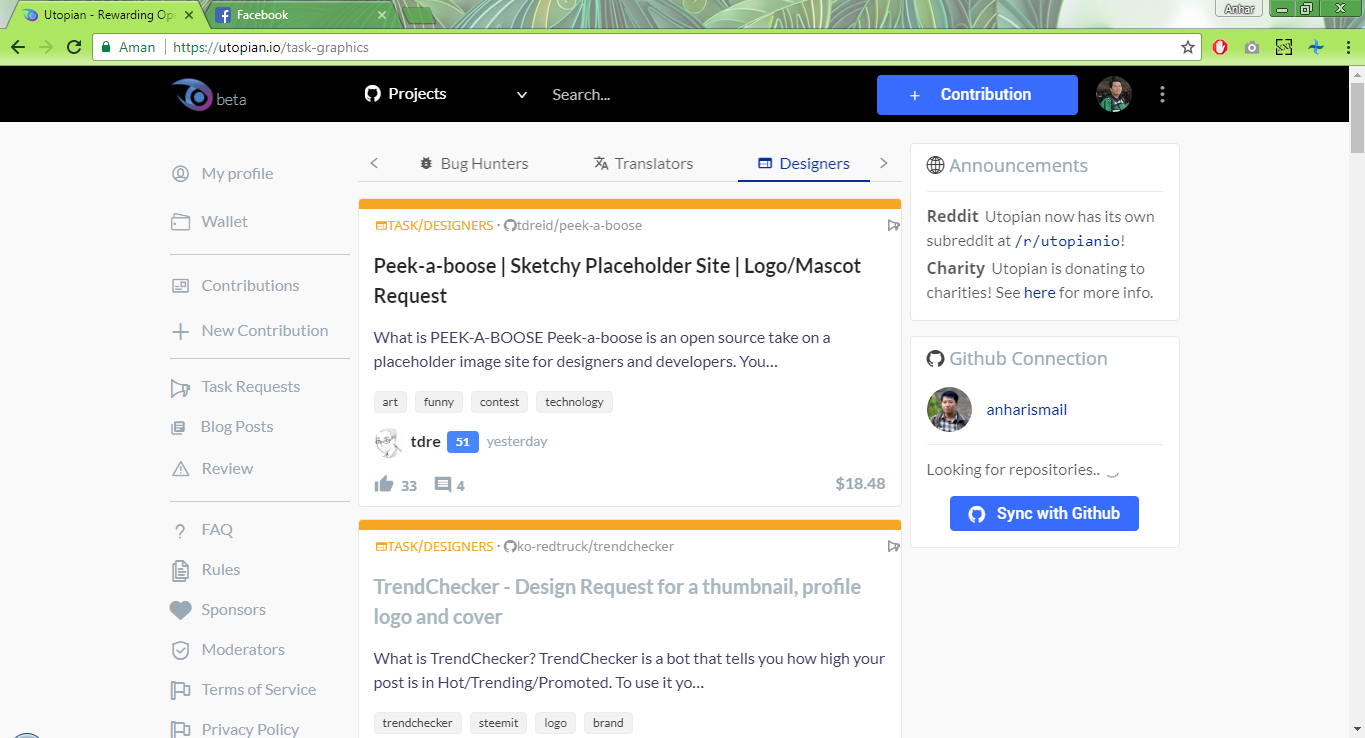1365x738 pixels.
Task: Bookmark this page with the star icon
Action: tap(1188, 47)
